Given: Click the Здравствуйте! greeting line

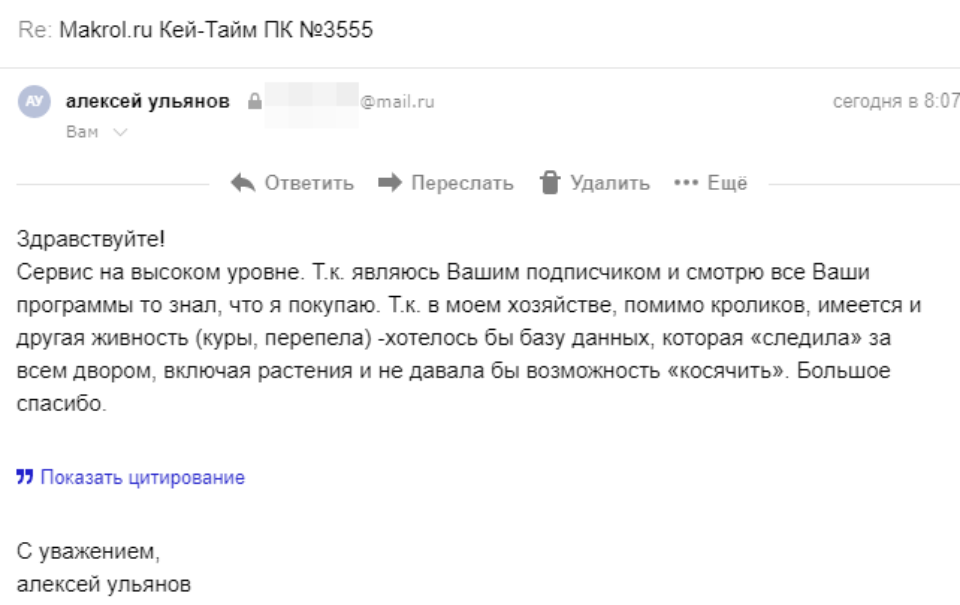Looking at the screenshot, I should (x=92, y=242).
